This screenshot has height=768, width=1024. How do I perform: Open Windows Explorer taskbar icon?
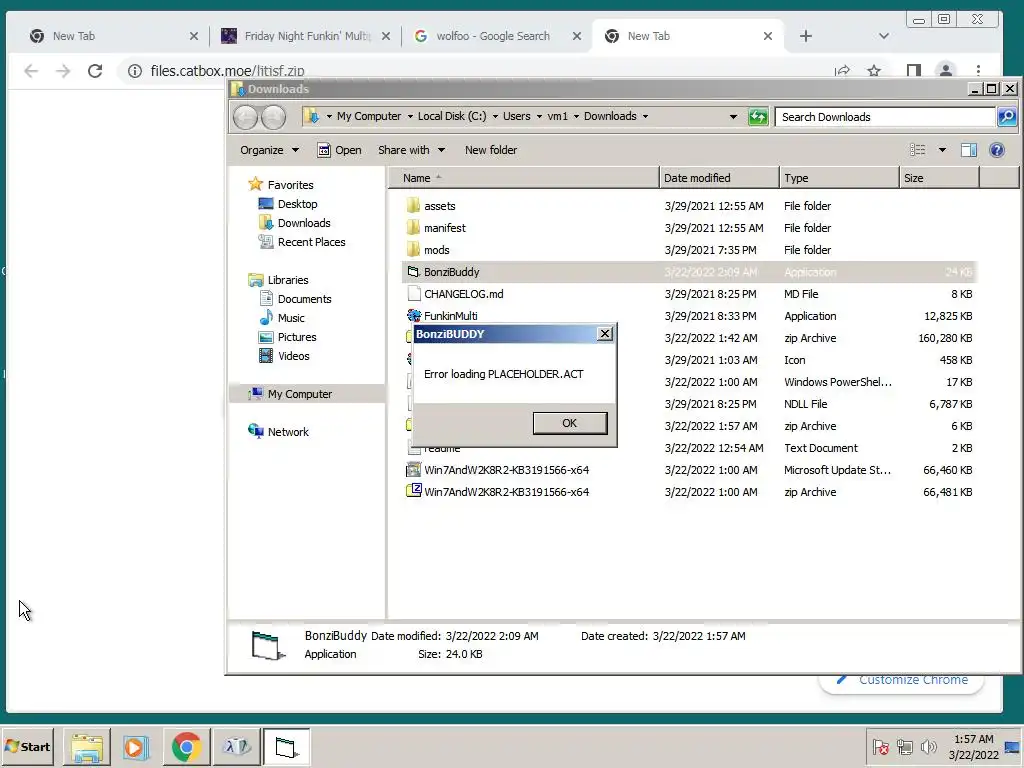point(87,746)
